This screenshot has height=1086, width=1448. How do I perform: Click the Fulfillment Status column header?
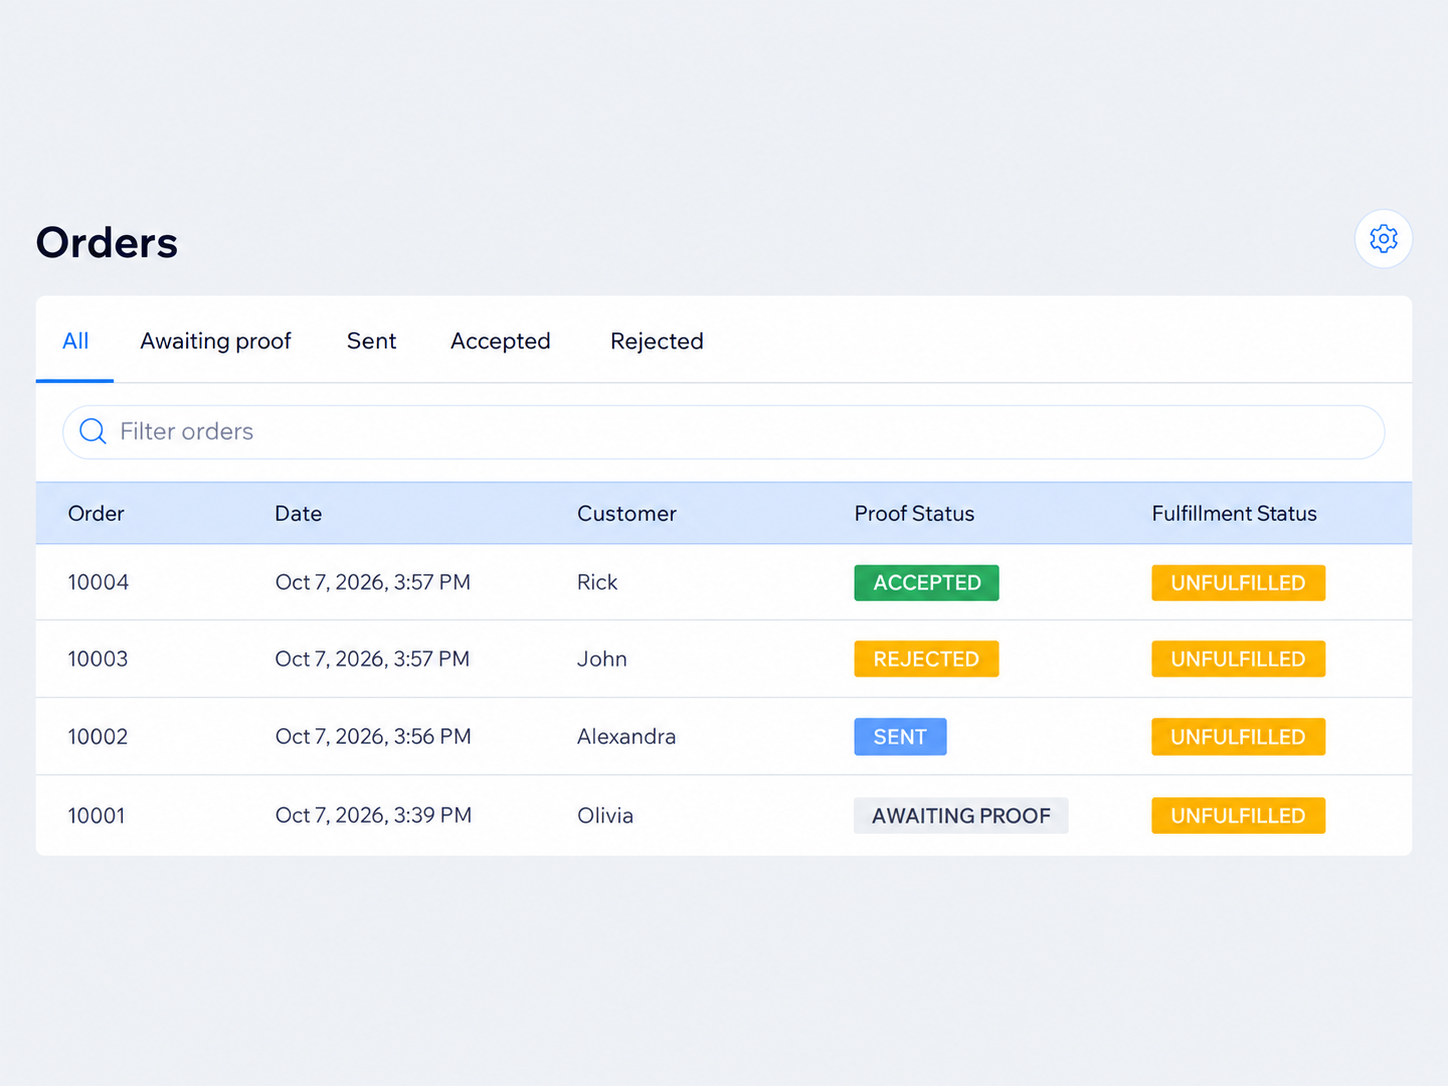1234,513
